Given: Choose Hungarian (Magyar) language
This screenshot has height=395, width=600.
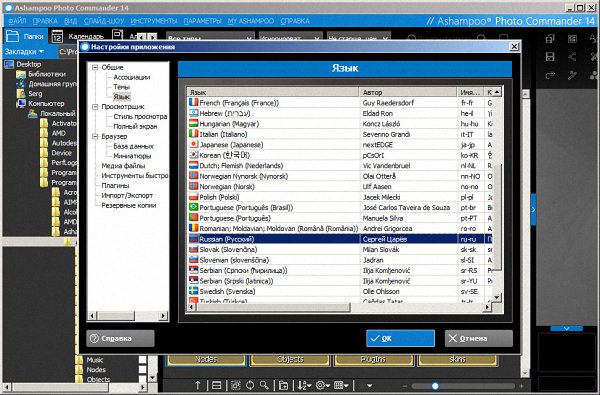Looking at the screenshot, I should coord(340,124).
